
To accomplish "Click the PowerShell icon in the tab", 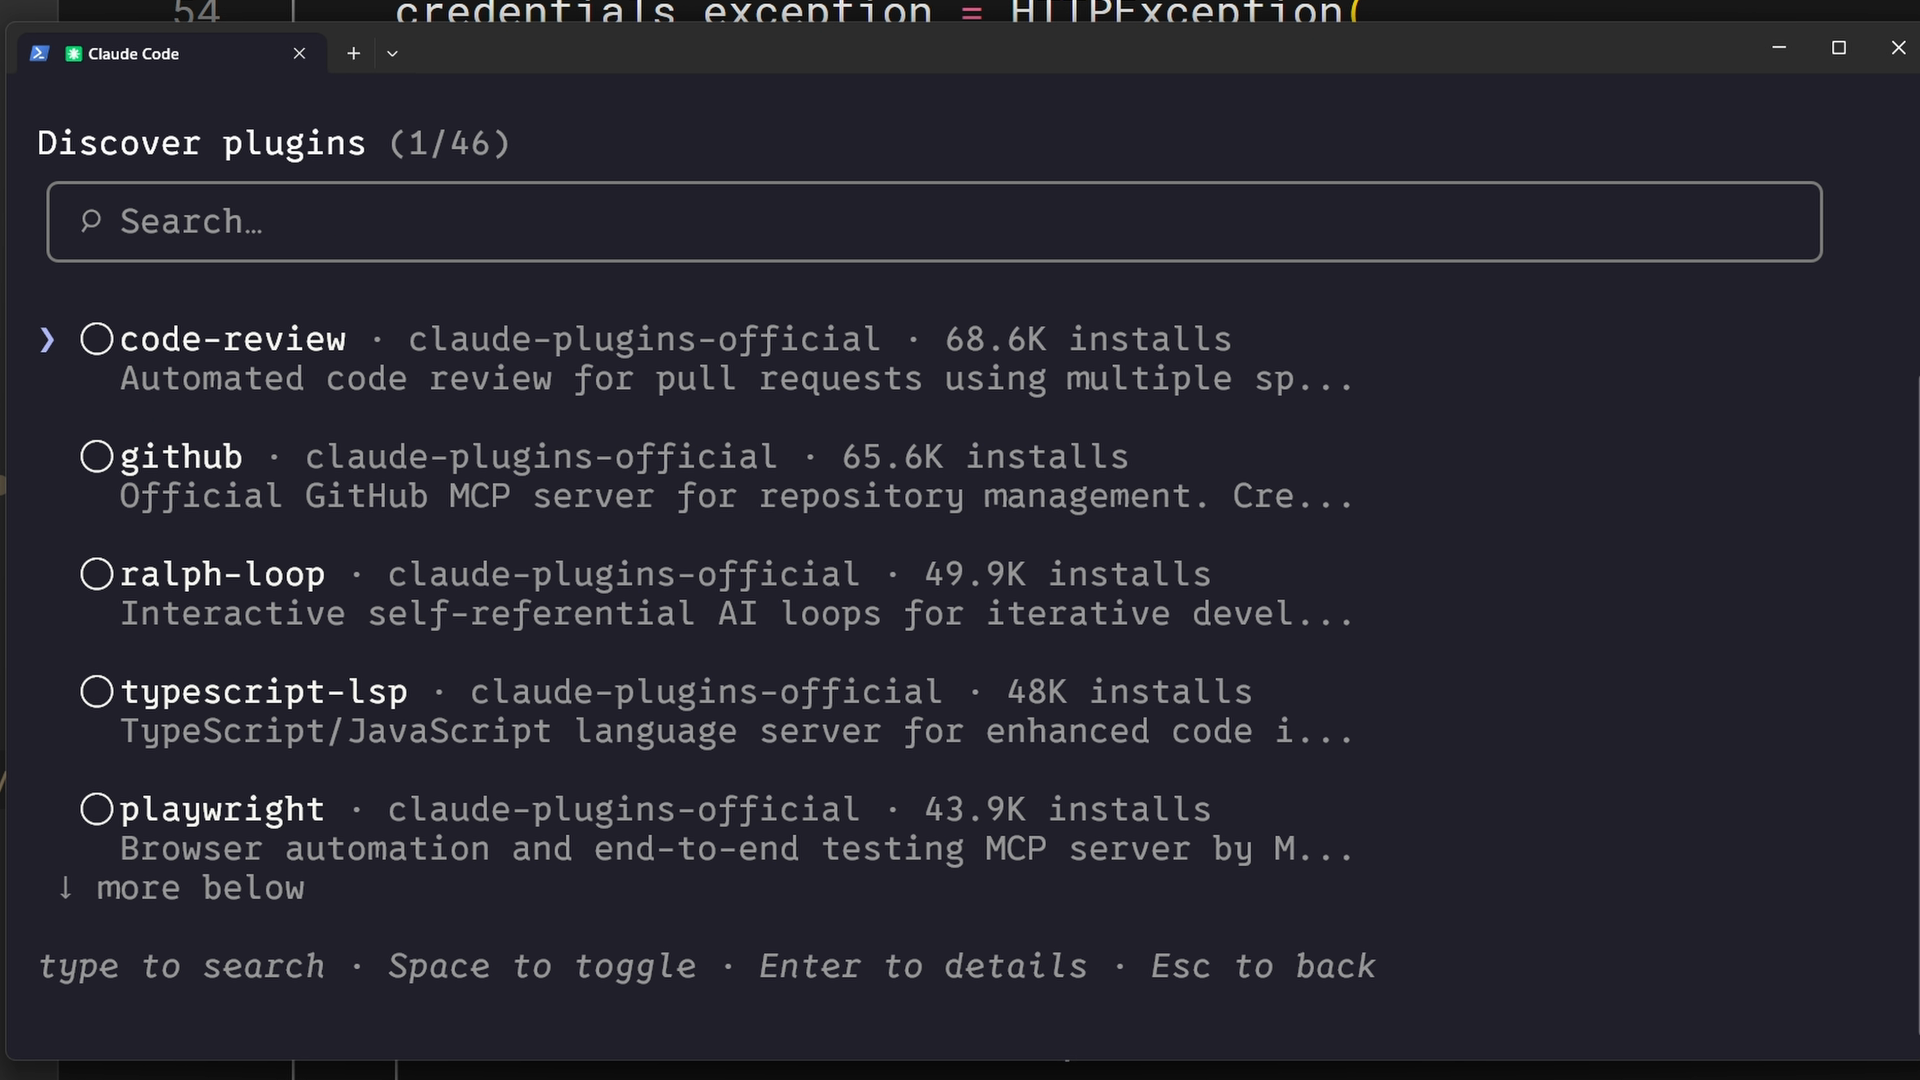I will pyautogui.click(x=39, y=54).
